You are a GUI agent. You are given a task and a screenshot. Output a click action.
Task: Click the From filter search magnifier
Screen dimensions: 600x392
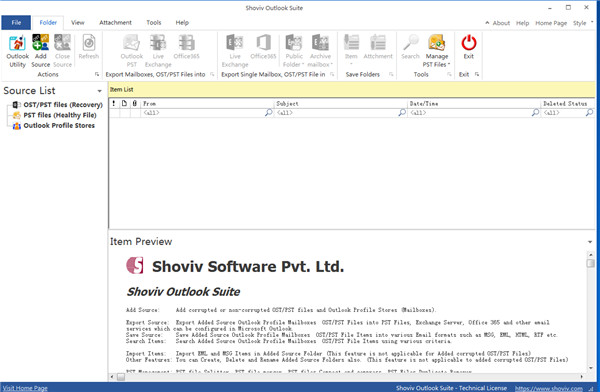[269, 113]
